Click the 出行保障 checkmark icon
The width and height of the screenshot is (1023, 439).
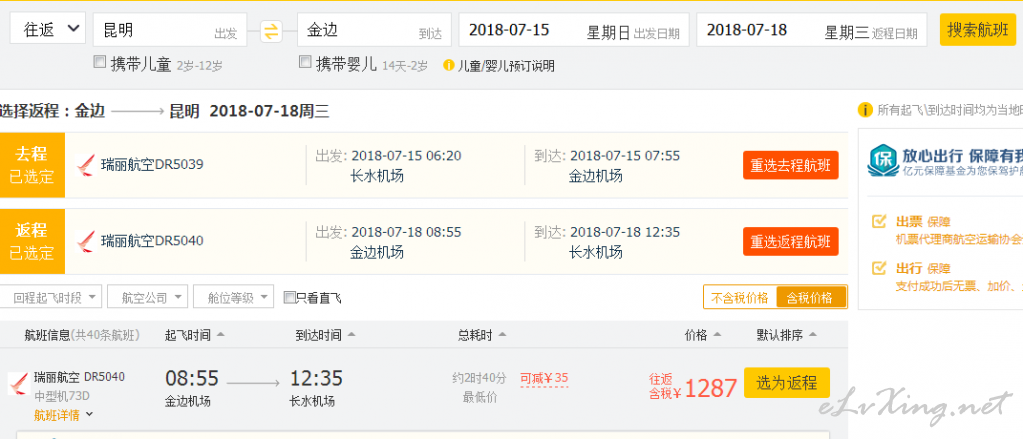(x=879, y=268)
